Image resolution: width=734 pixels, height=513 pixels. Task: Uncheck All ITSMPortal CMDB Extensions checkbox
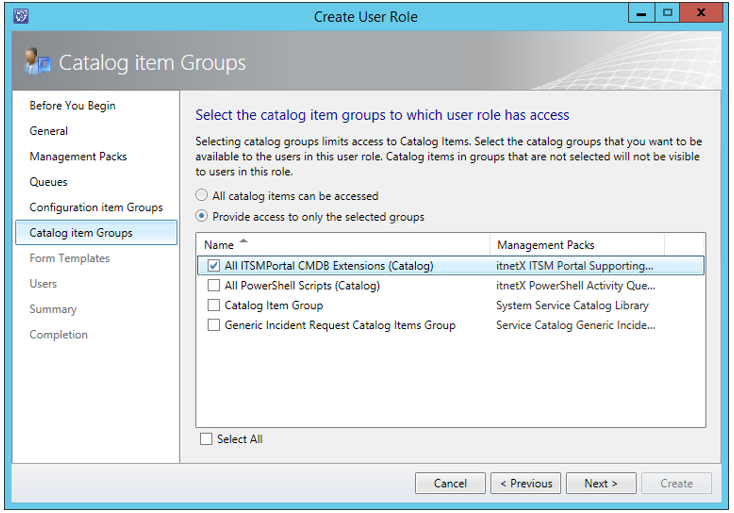point(214,266)
